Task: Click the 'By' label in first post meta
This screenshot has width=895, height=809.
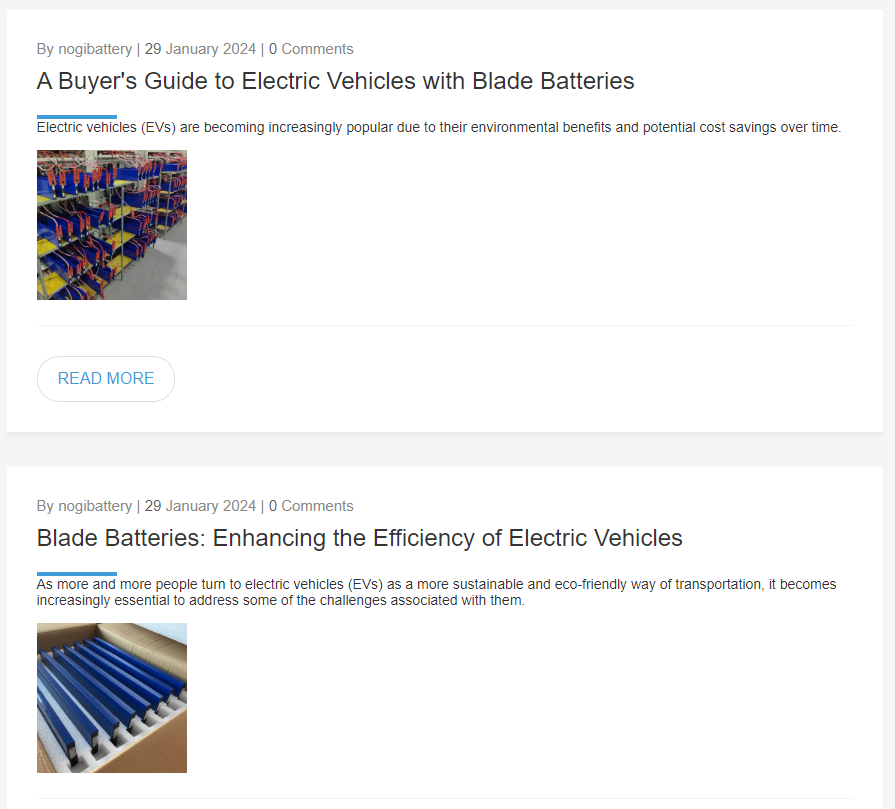Action: click(45, 49)
